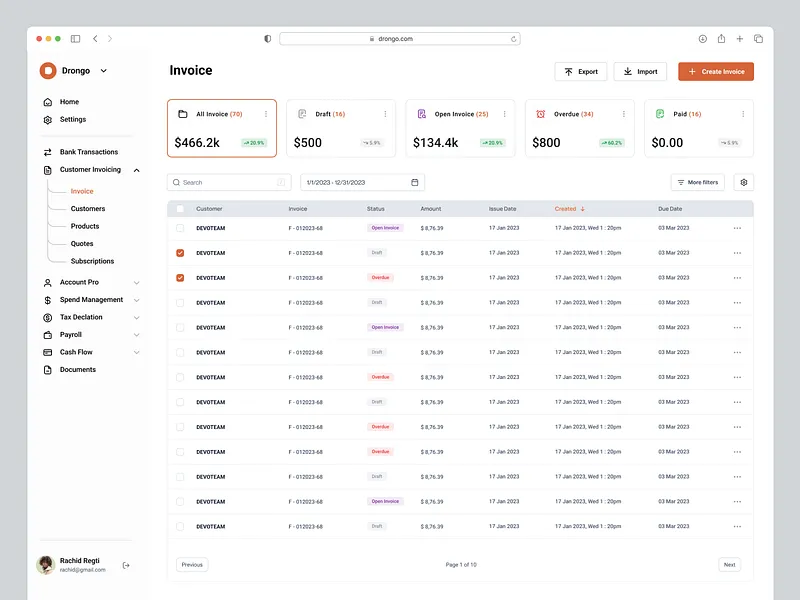Uncheck the second selected invoice row checkbox
Viewport: 800px width, 600px height.
[x=181, y=277]
